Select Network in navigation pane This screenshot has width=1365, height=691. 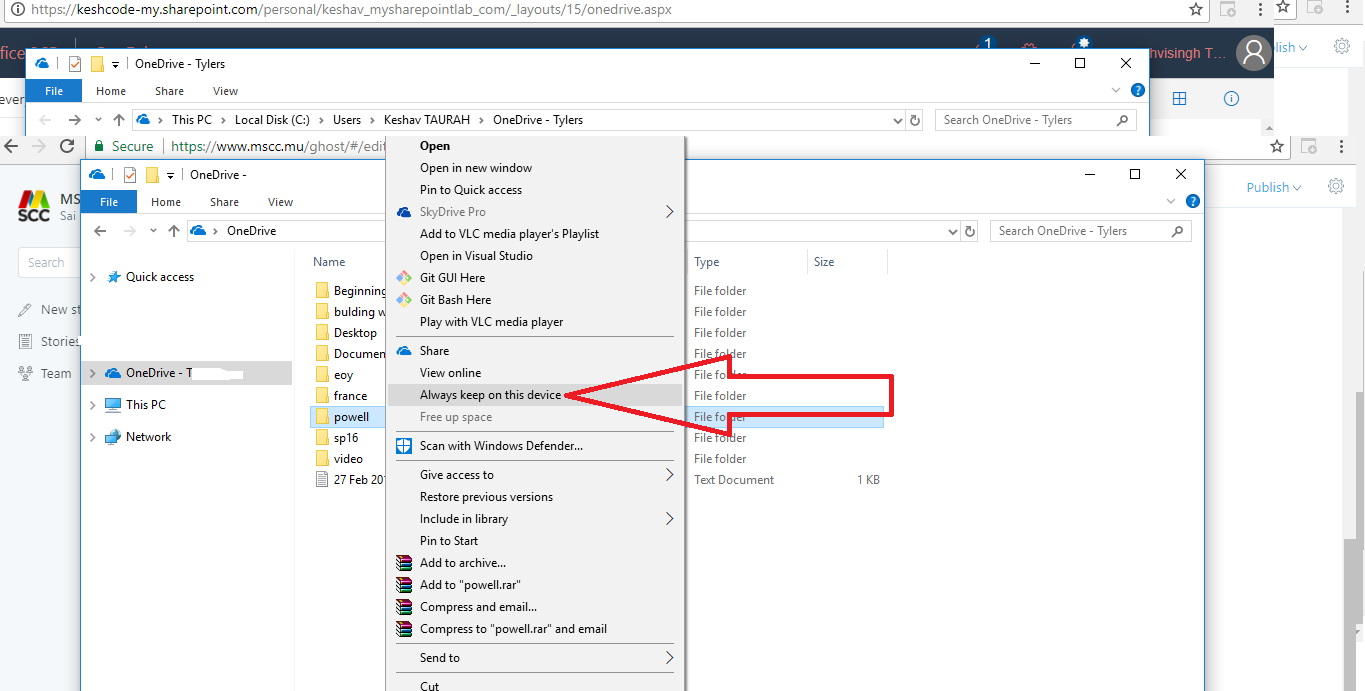(148, 437)
